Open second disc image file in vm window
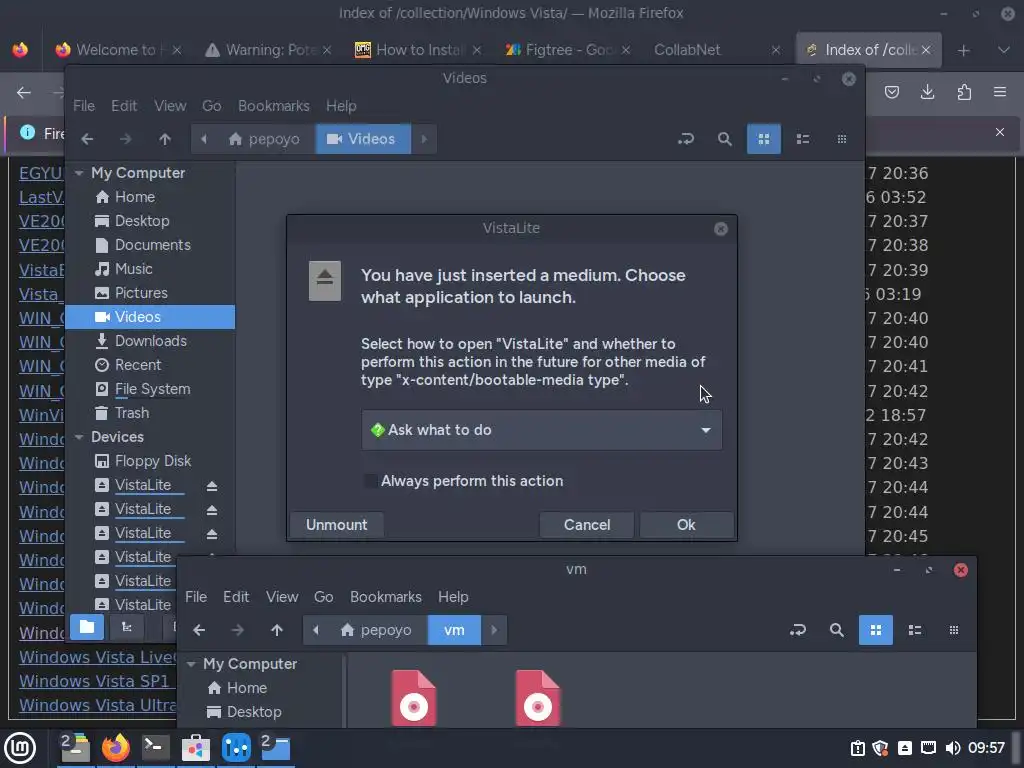This screenshot has width=1024, height=768. [x=537, y=698]
